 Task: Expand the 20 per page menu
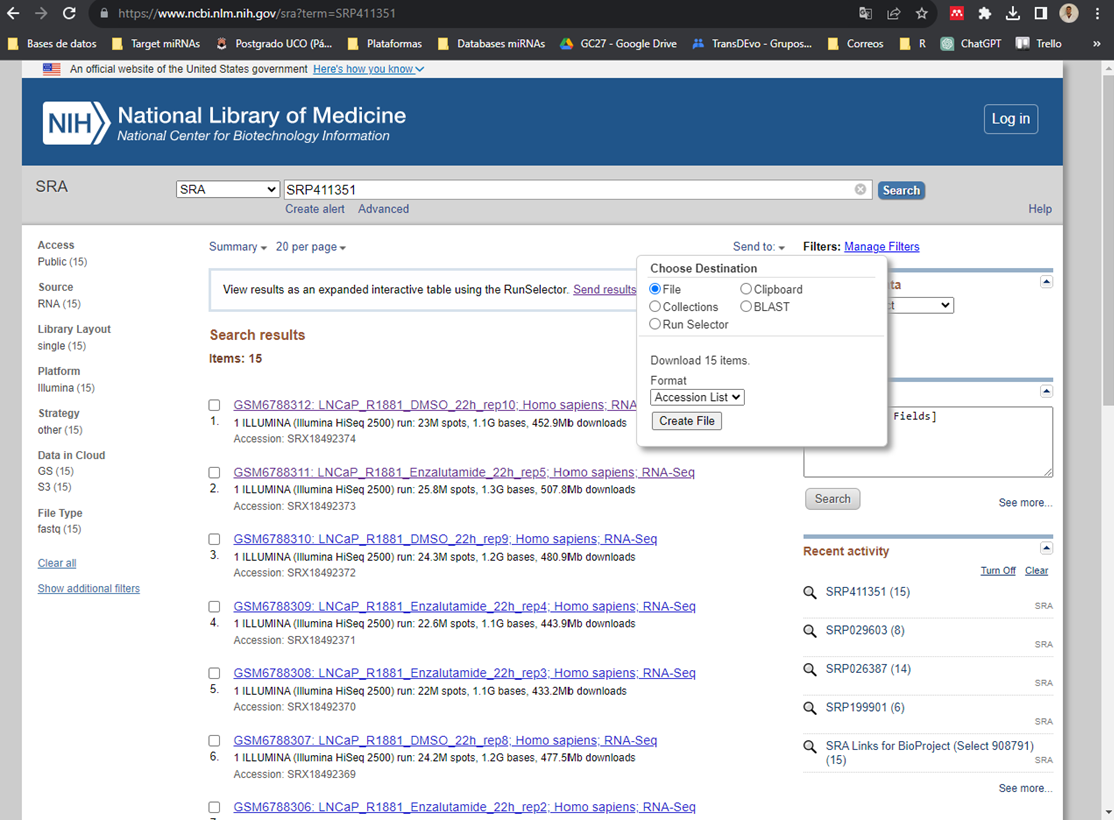click(311, 247)
